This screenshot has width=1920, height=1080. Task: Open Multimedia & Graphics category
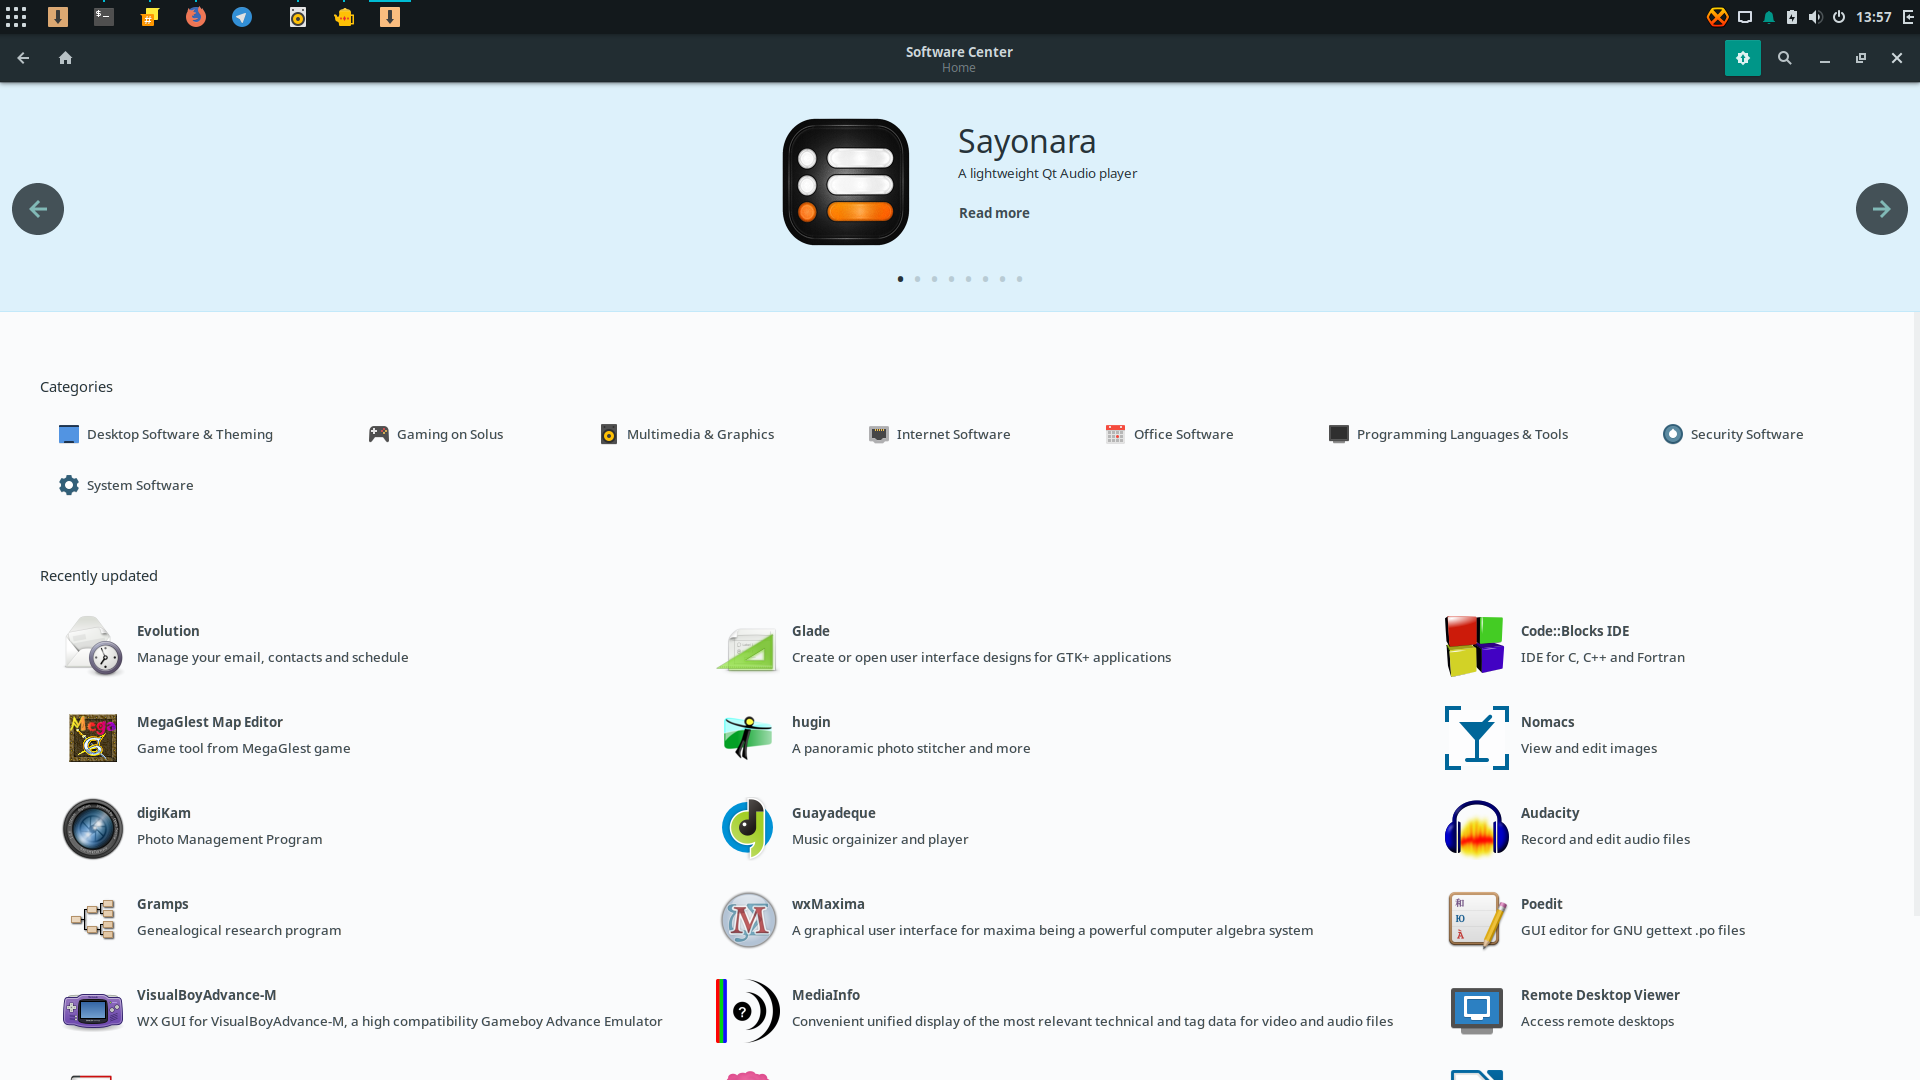pos(687,434)
